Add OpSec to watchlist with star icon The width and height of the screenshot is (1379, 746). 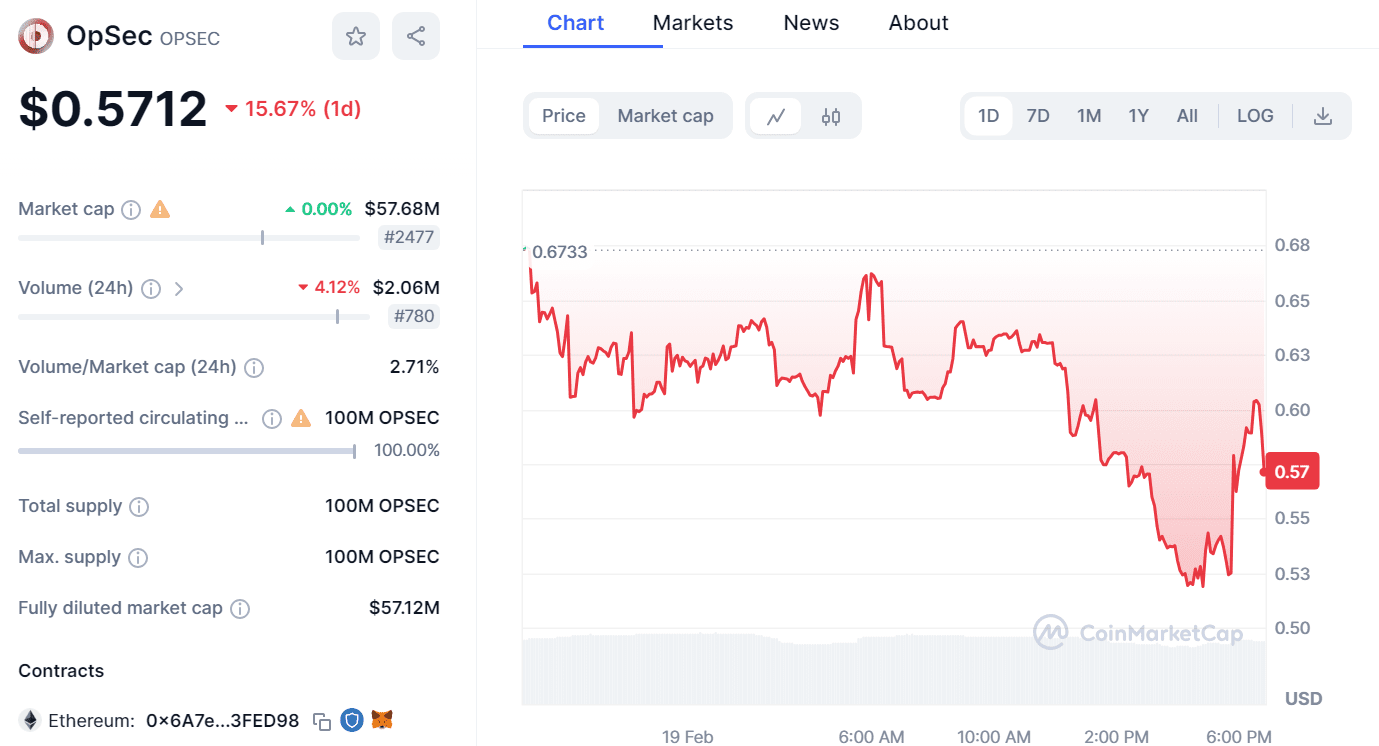[x=355, y=37]
